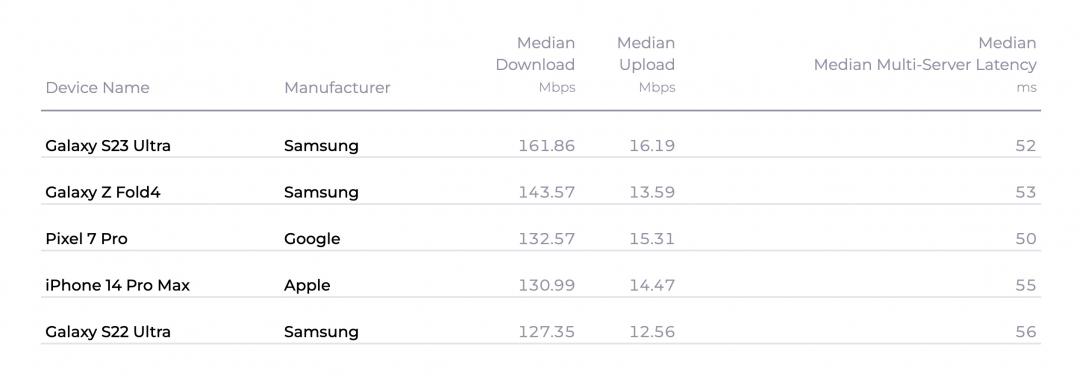This screenshot has width=1080, height=376.
Task: Select the 50 ms latency value
Action: pos(1026,238)
